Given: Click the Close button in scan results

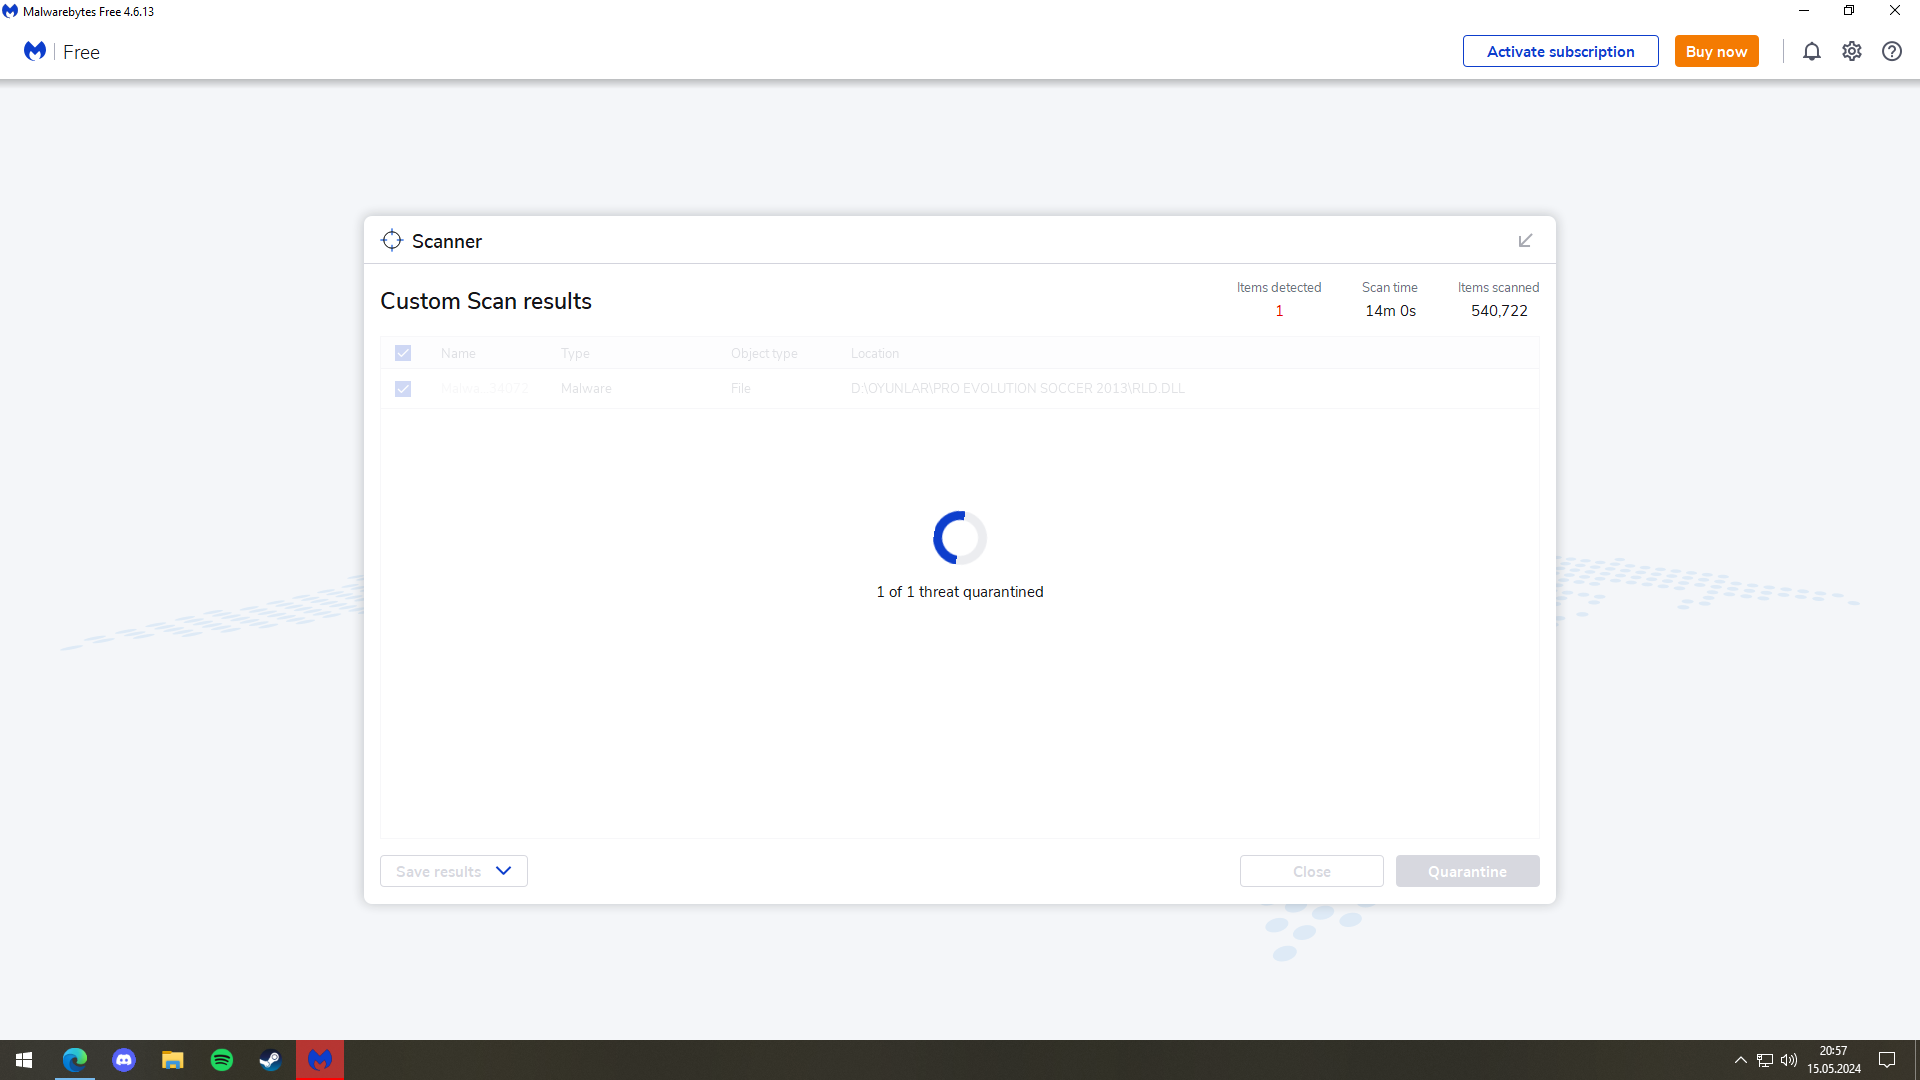Looking at the screenshot, I should (x=1311, y=871).
